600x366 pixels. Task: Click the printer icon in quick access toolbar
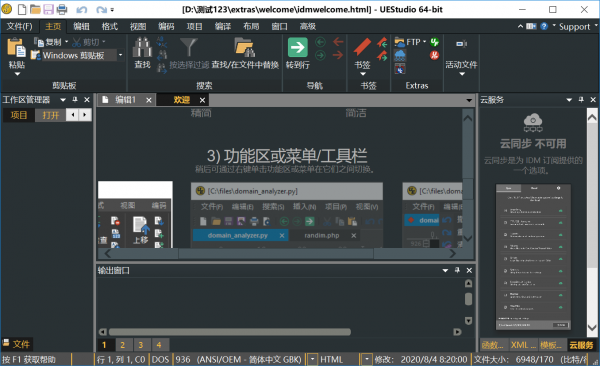(x=62, y=9)
